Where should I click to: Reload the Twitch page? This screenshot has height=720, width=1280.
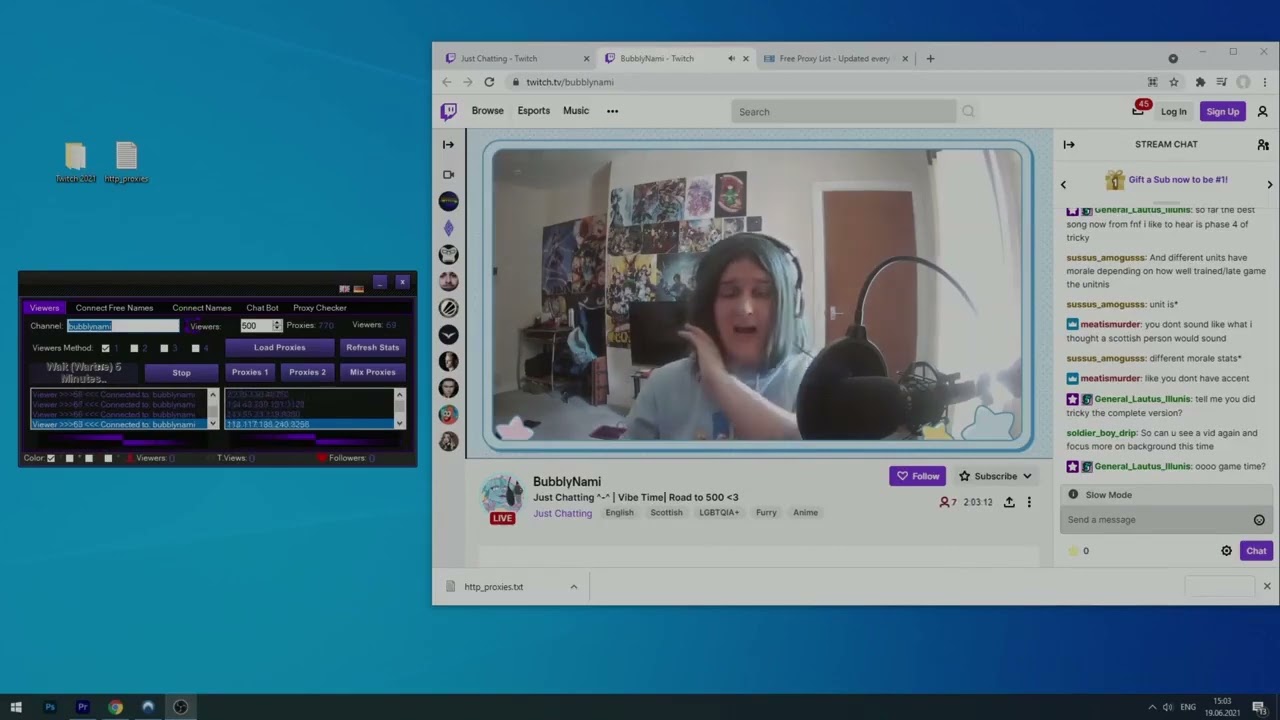click(489, 82)
